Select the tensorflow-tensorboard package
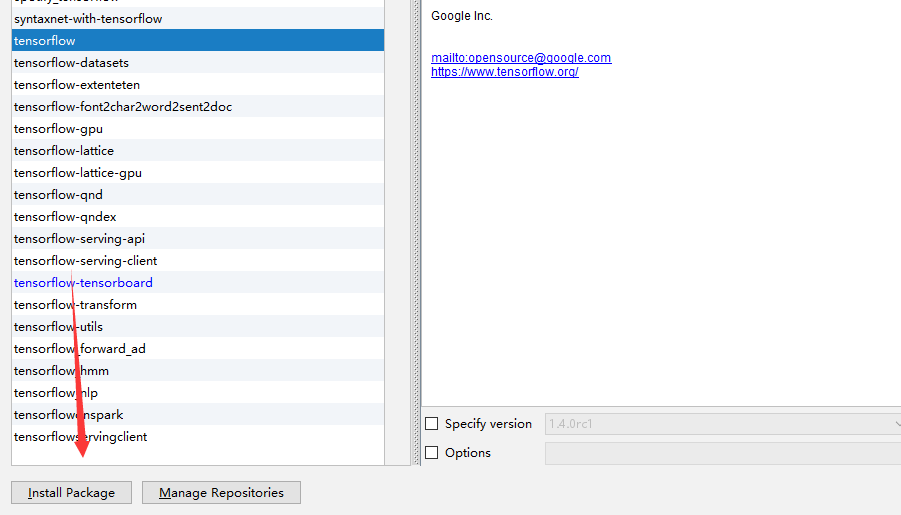901x515 pixels. coord(198,282)
